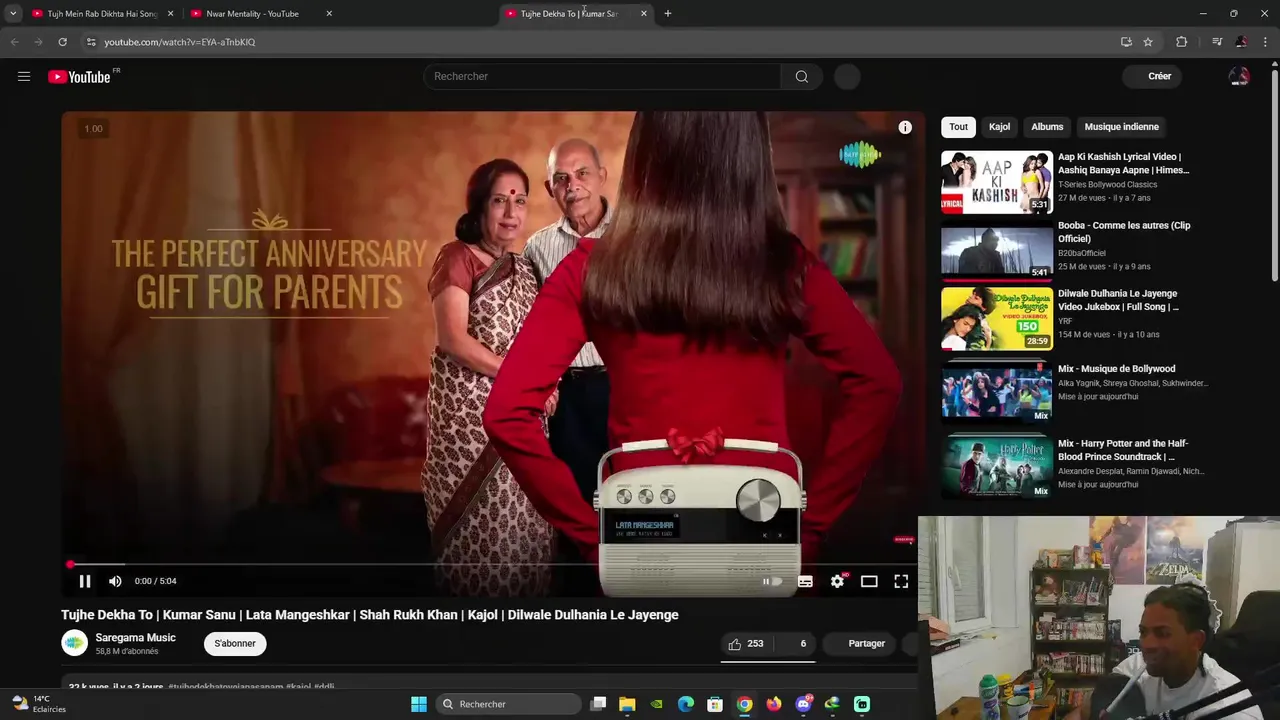Screen dimensions: 1280x720
Task: Enter full screen mode
Action: tap(901, 581)
